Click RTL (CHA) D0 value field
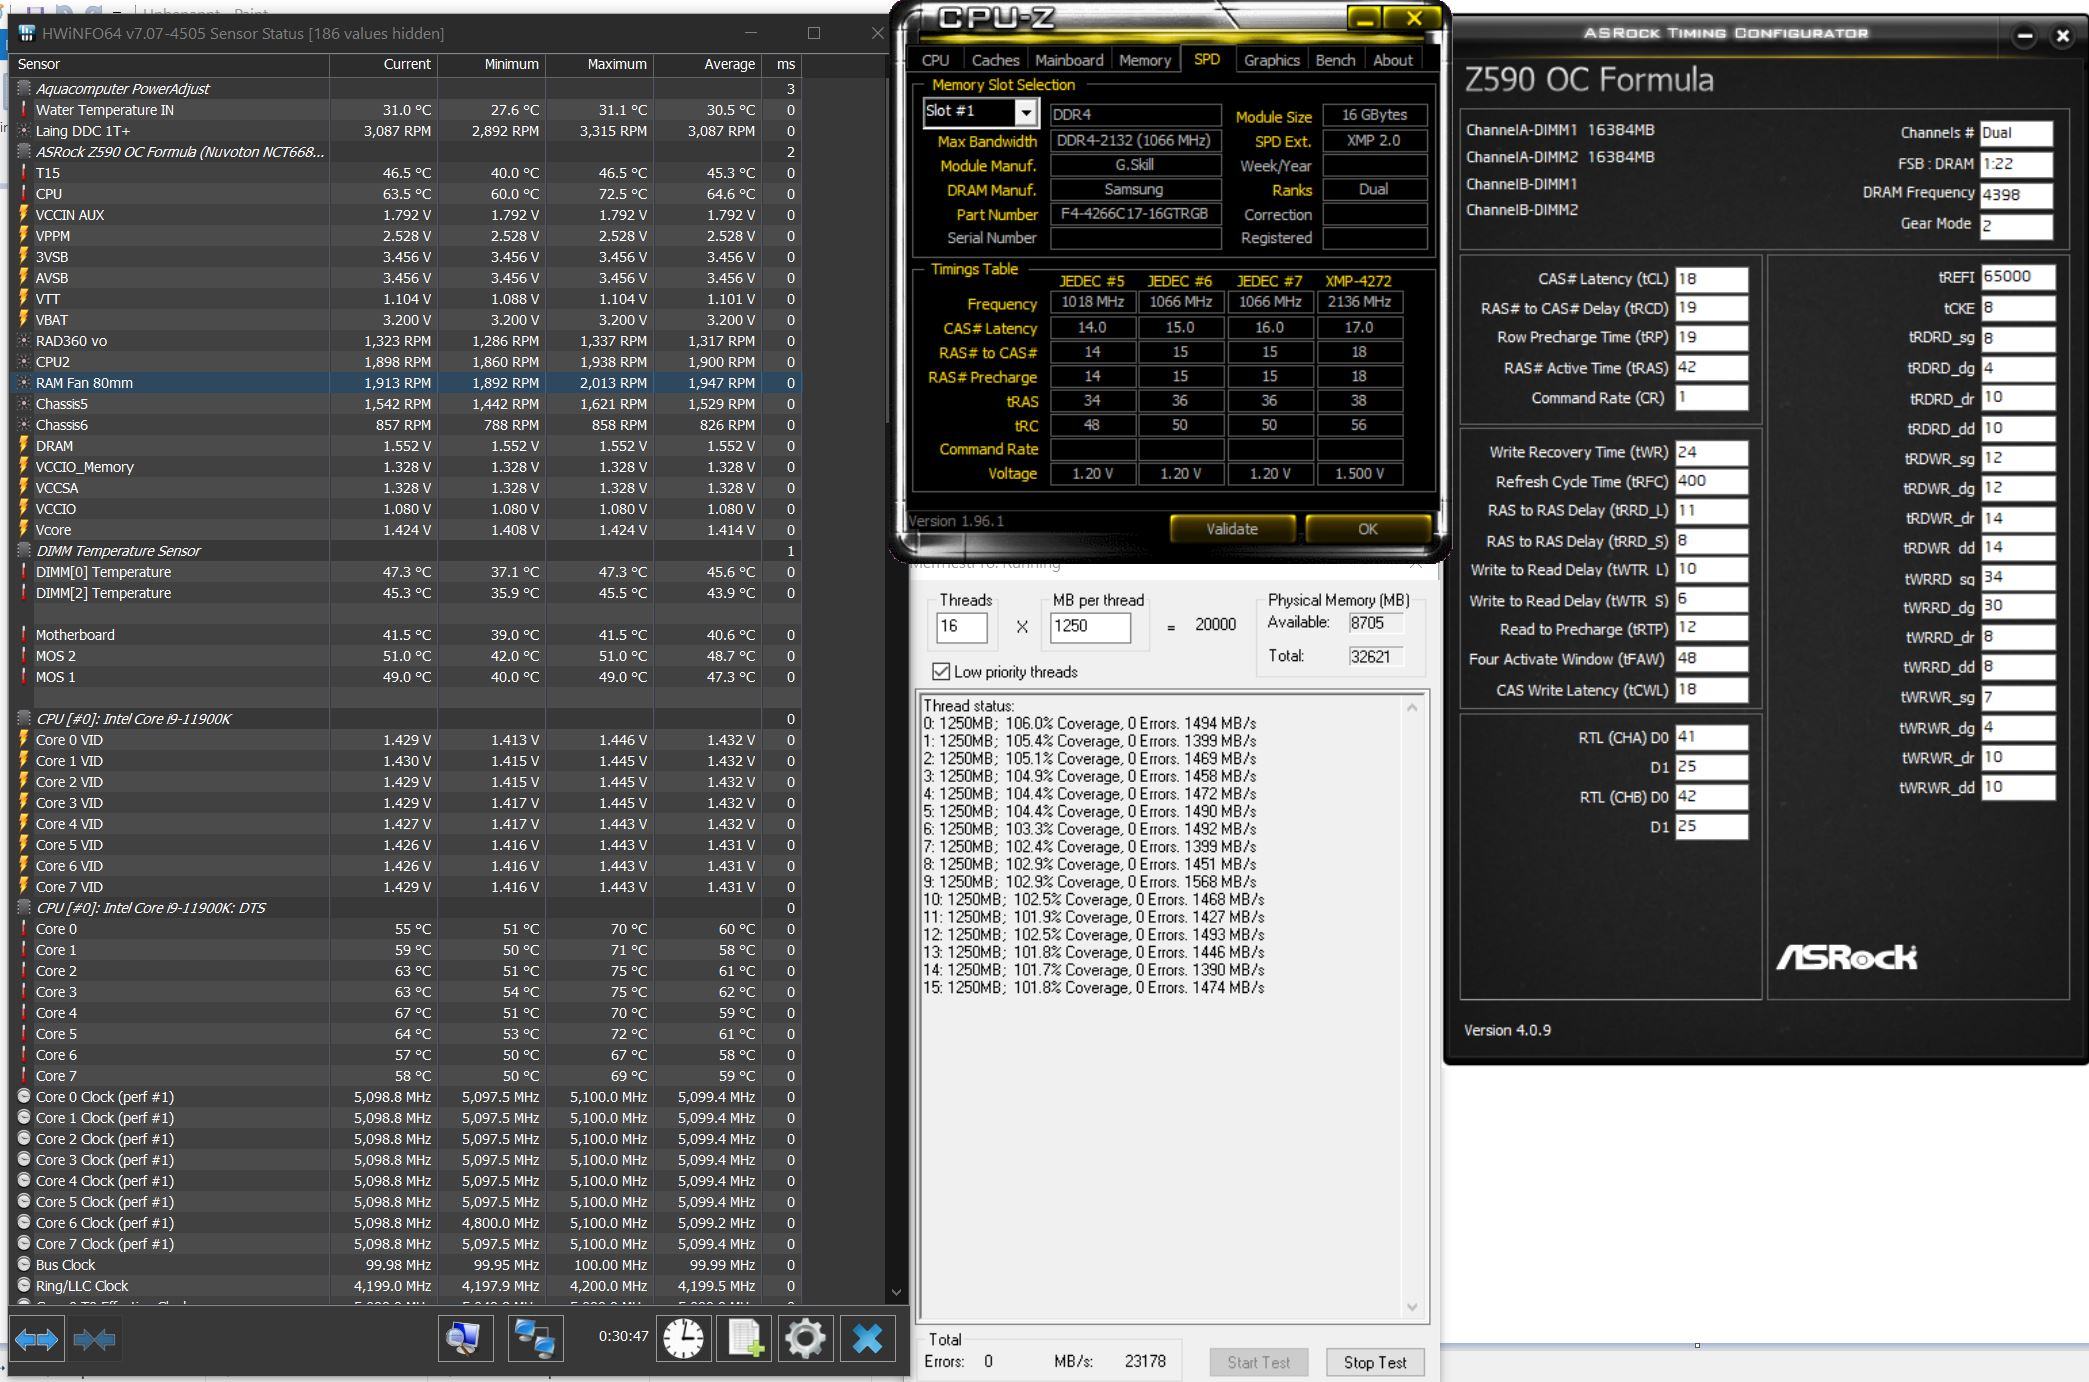Image resolution: width=2089 pixels, height=1382 pixels. click(1711, 737)
